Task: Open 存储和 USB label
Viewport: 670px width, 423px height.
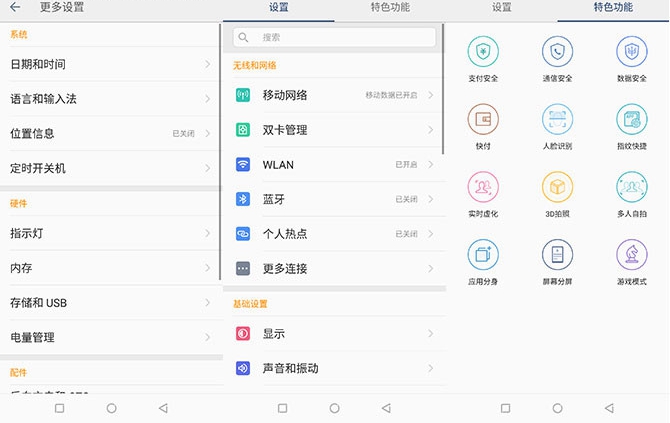Action: click(x=38, y=303)
